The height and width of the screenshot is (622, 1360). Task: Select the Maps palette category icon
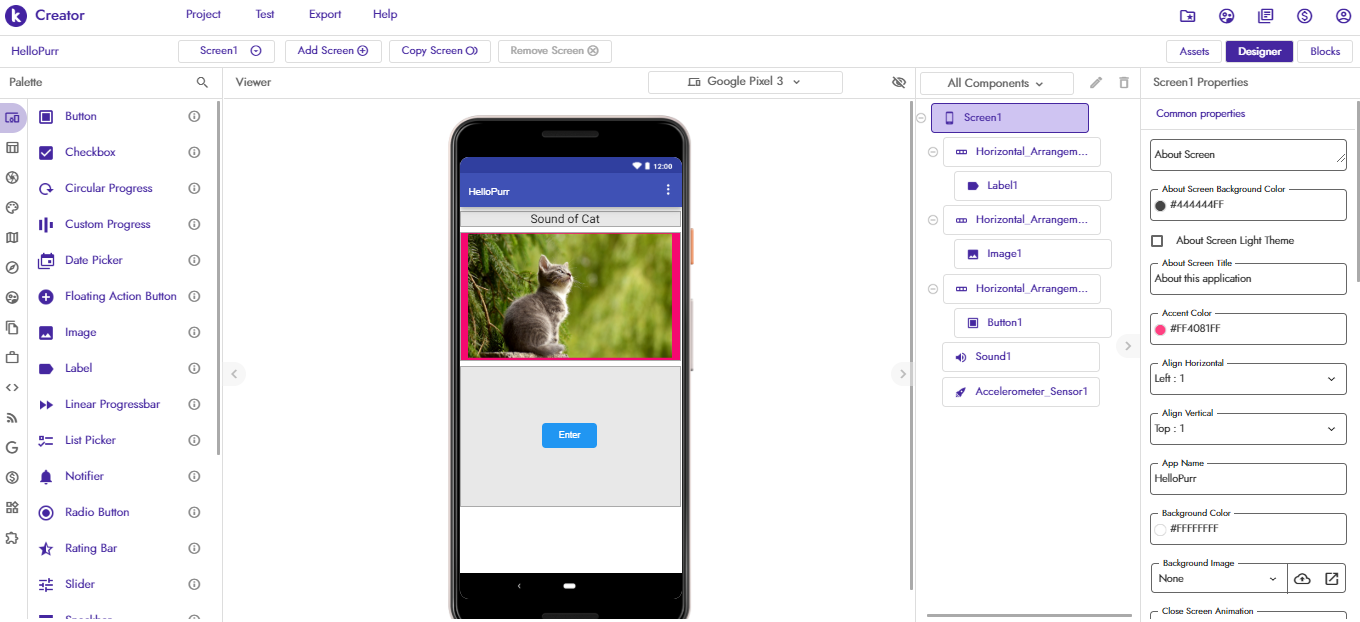[x=12, y=238]
